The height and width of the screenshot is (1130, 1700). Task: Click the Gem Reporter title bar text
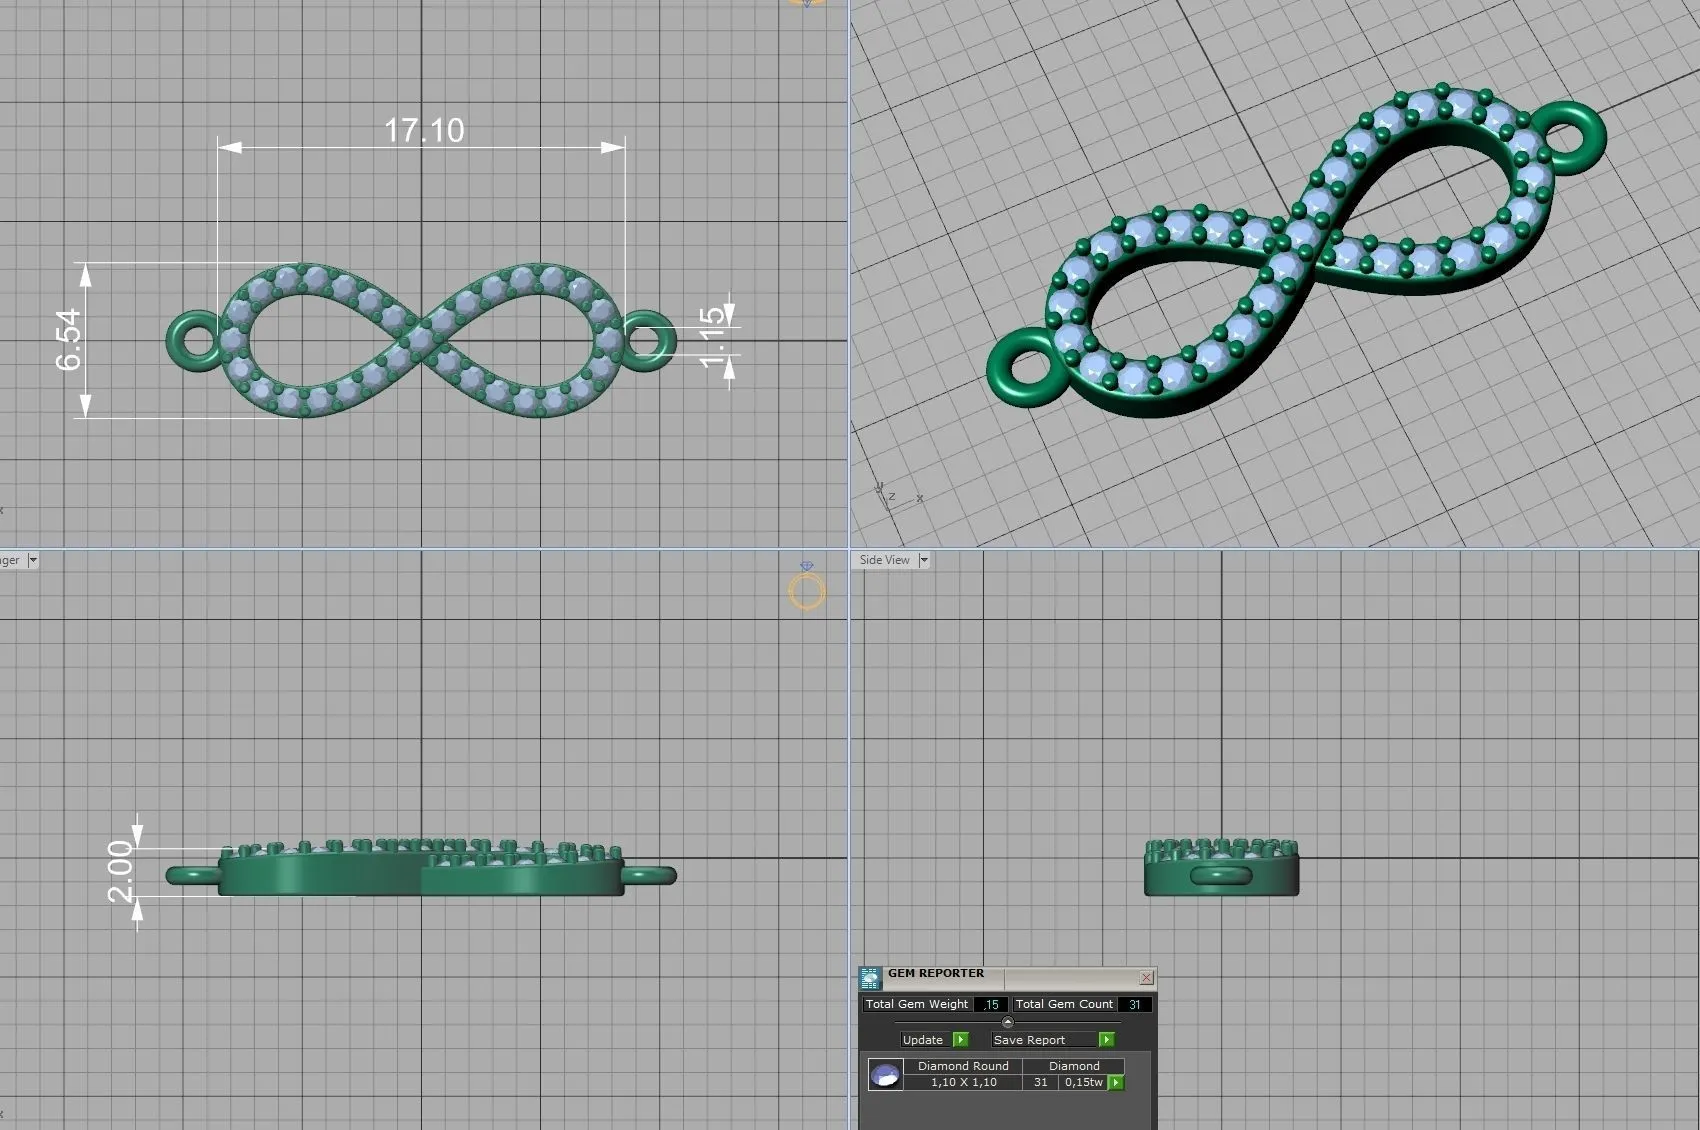(936, 973)
